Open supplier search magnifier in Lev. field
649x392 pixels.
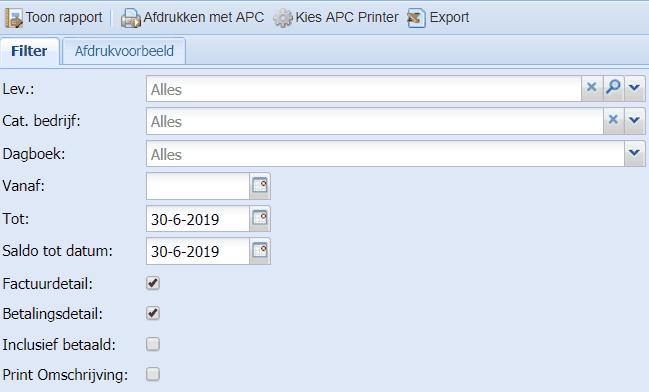[613, 88]
